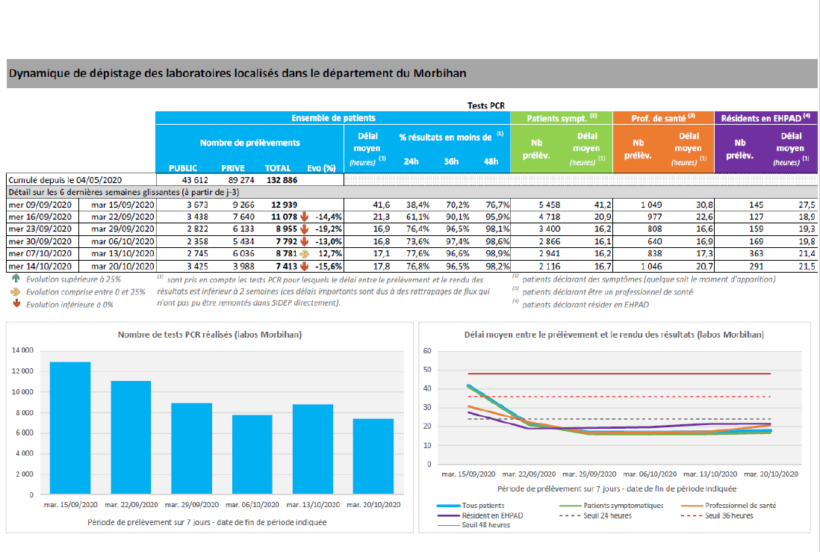Screen dimensions: 820x552
Task: Click the '14 000' bar chart axis label
Action: click(23, 350)
